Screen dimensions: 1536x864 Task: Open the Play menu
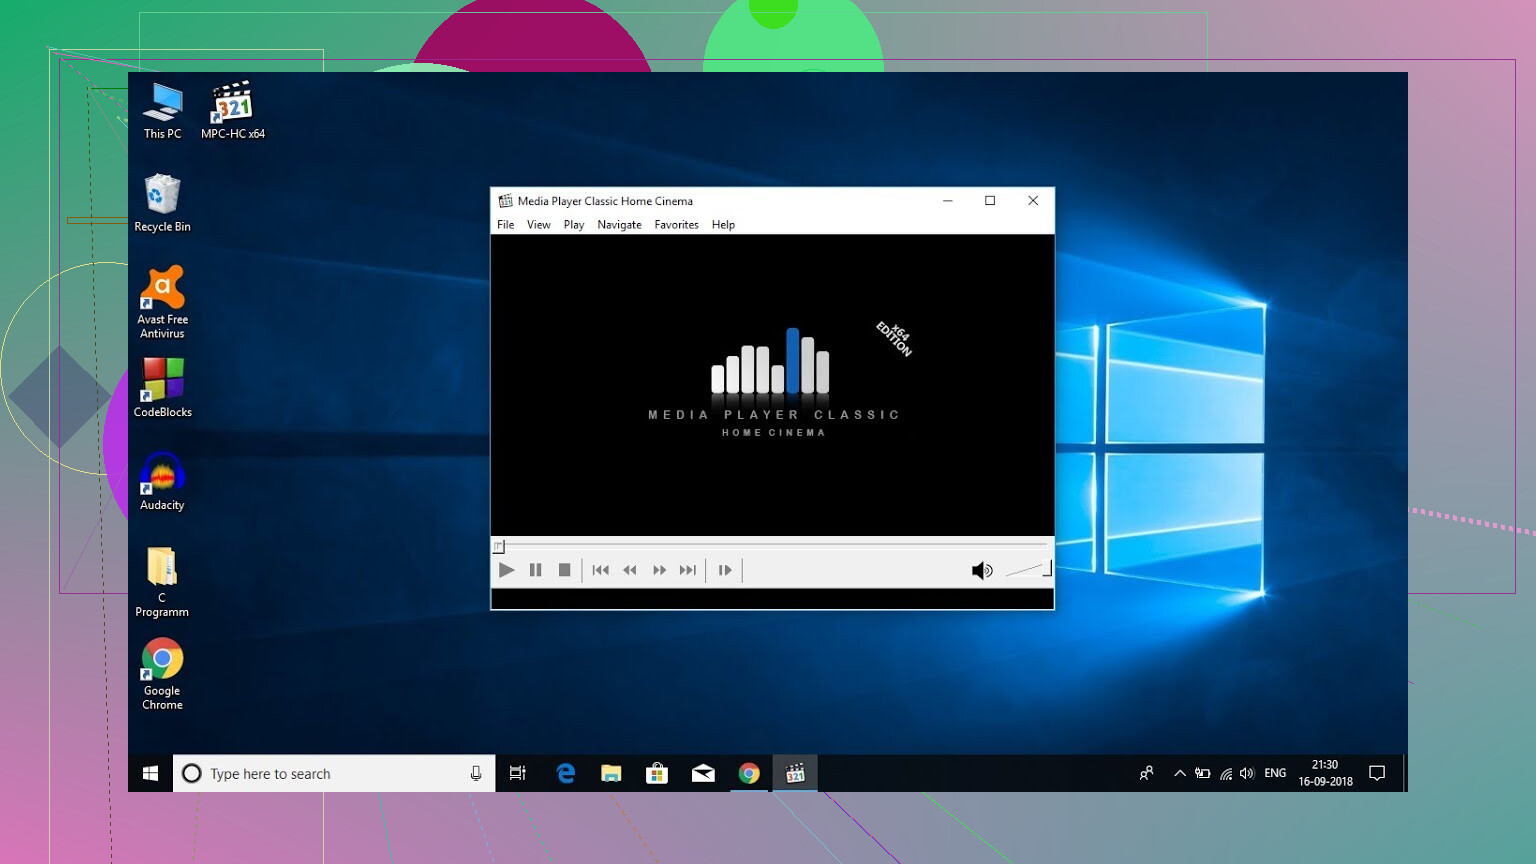574,225
